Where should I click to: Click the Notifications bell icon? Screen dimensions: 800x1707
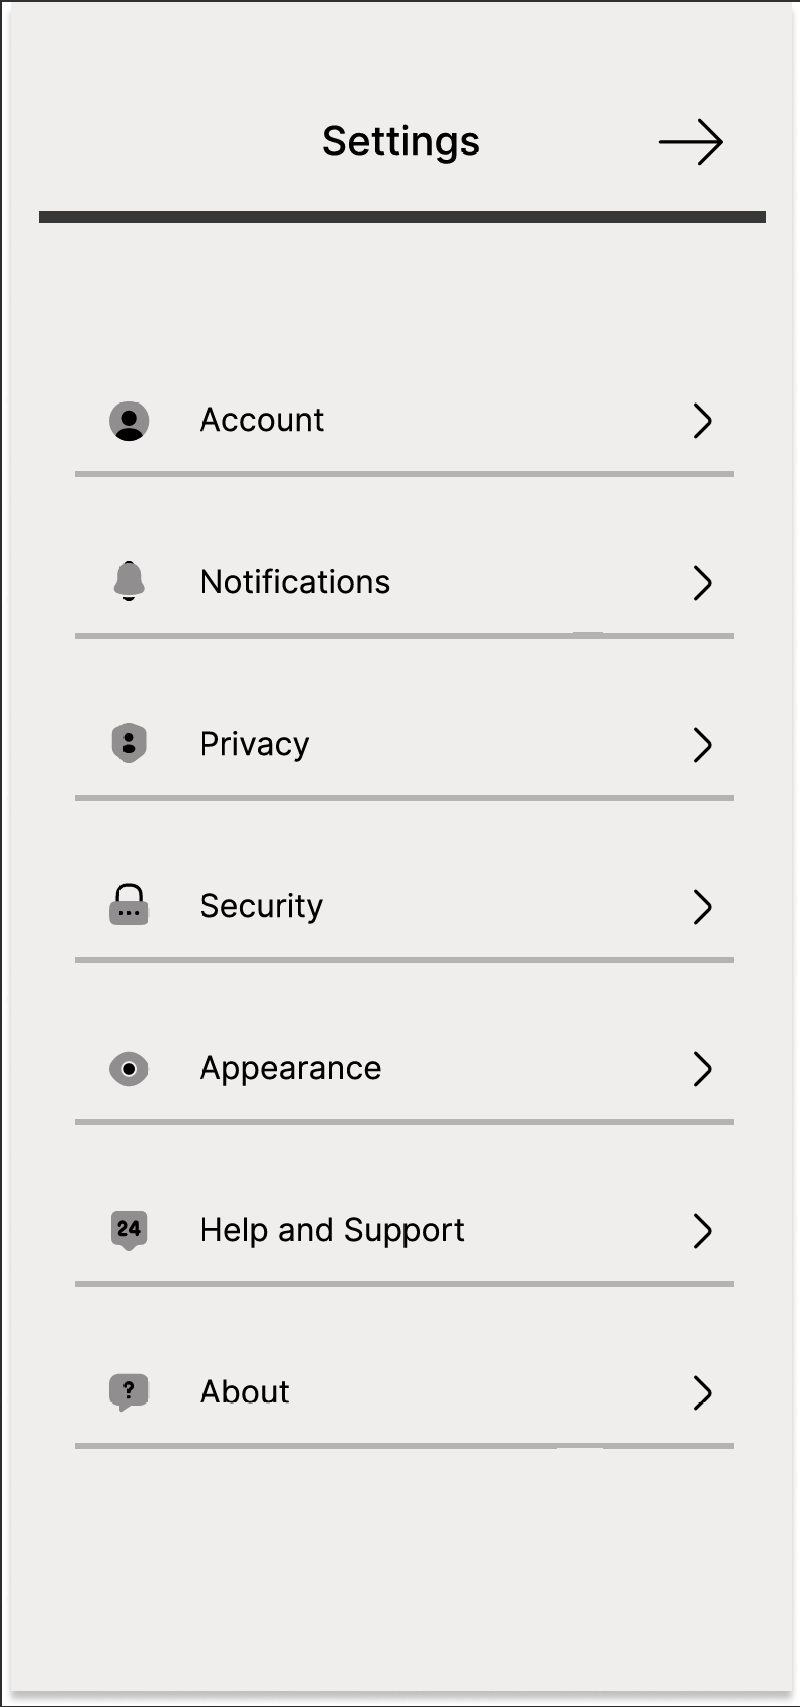(x=129, y=581)
